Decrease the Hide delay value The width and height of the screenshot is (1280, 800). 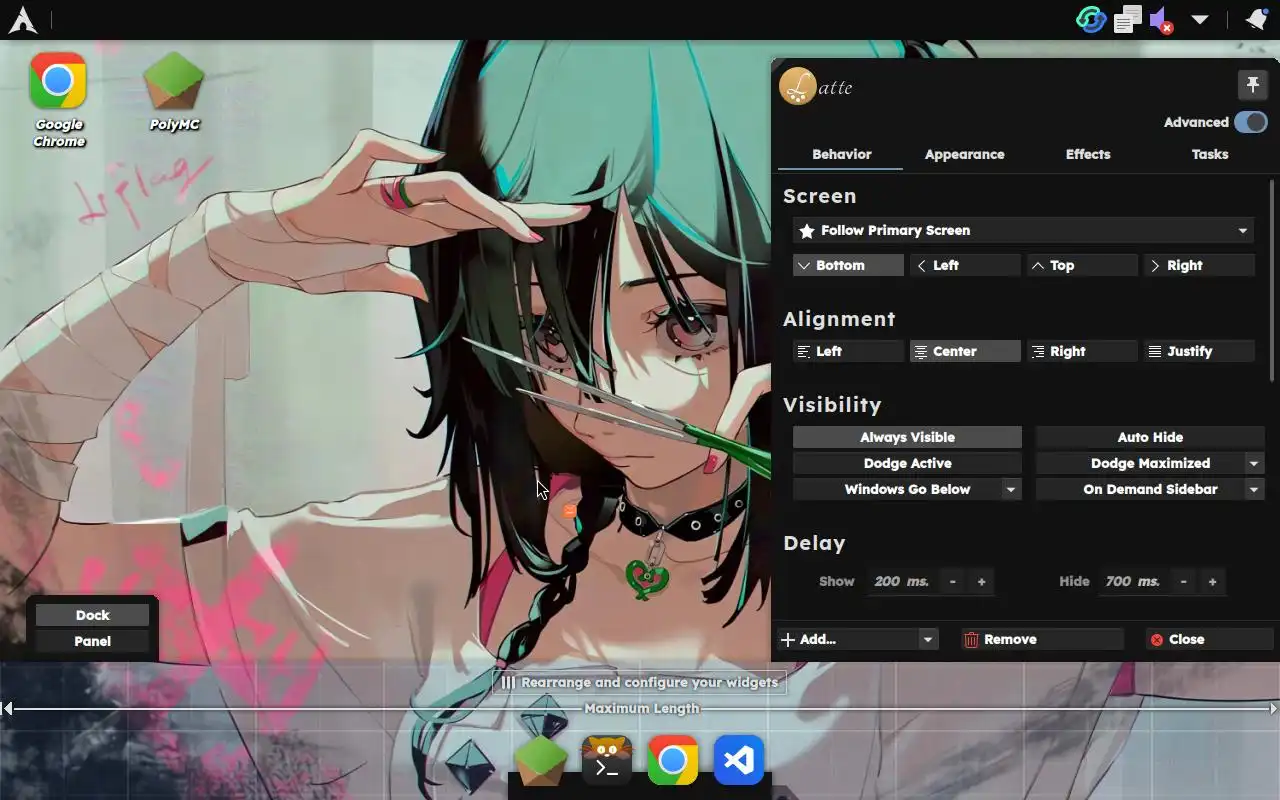pos(1184,581)
